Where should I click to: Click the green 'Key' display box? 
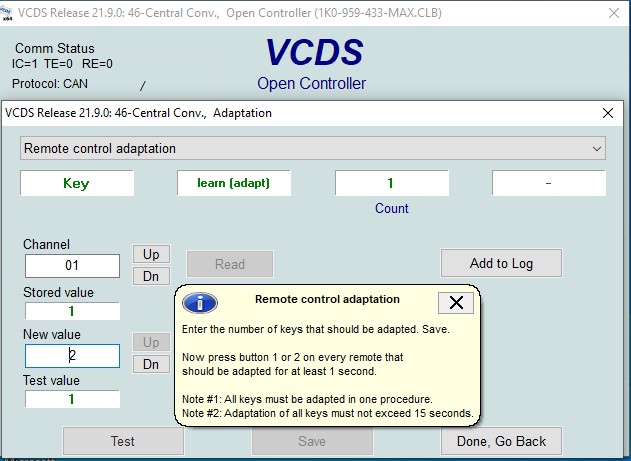coord(77,183)
